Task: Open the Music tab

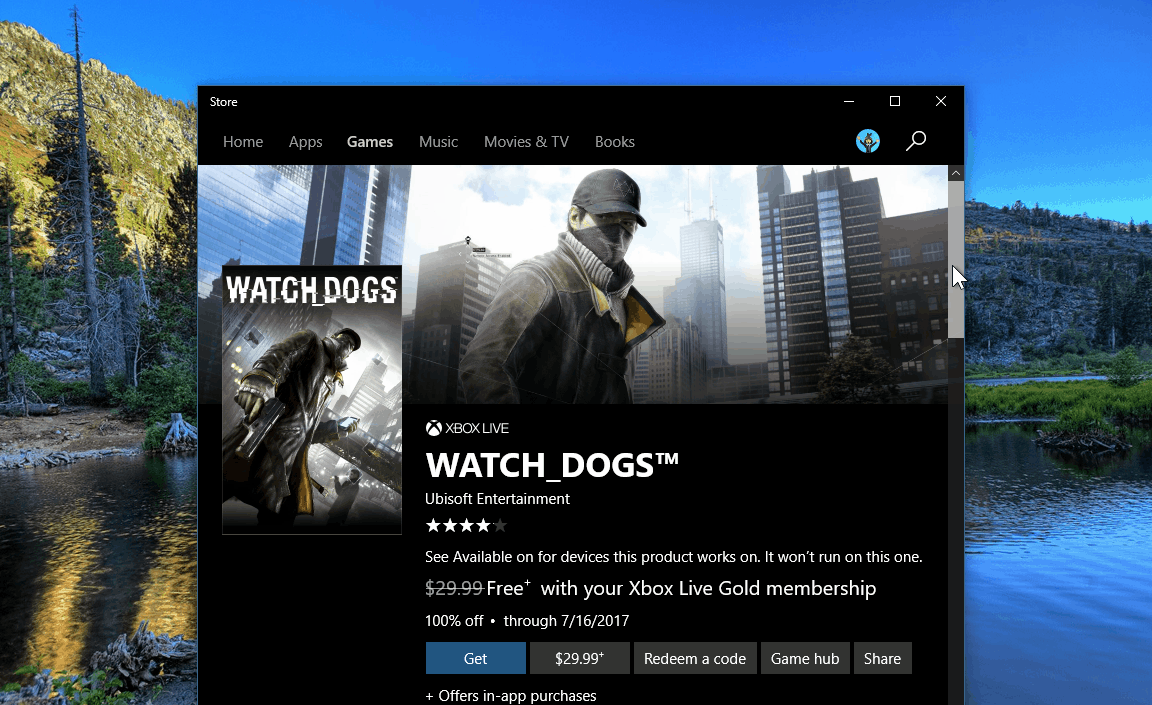Action: click(438, 142)
